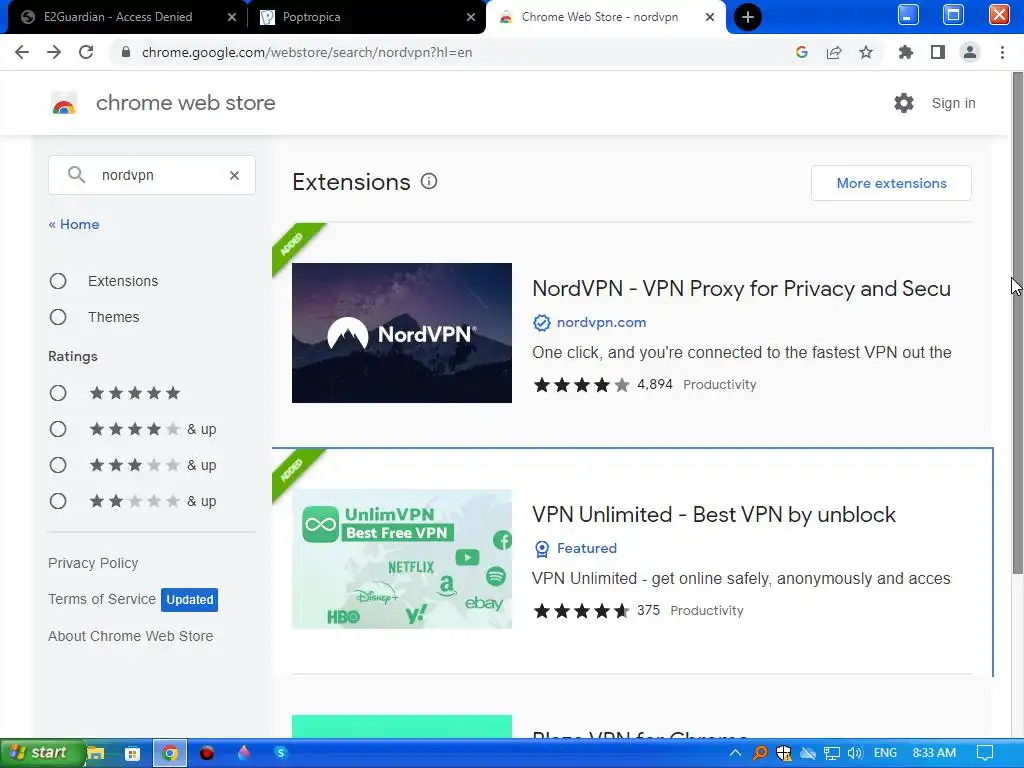
Task: Clear the nordvpn search text
Action: point(234,175)
